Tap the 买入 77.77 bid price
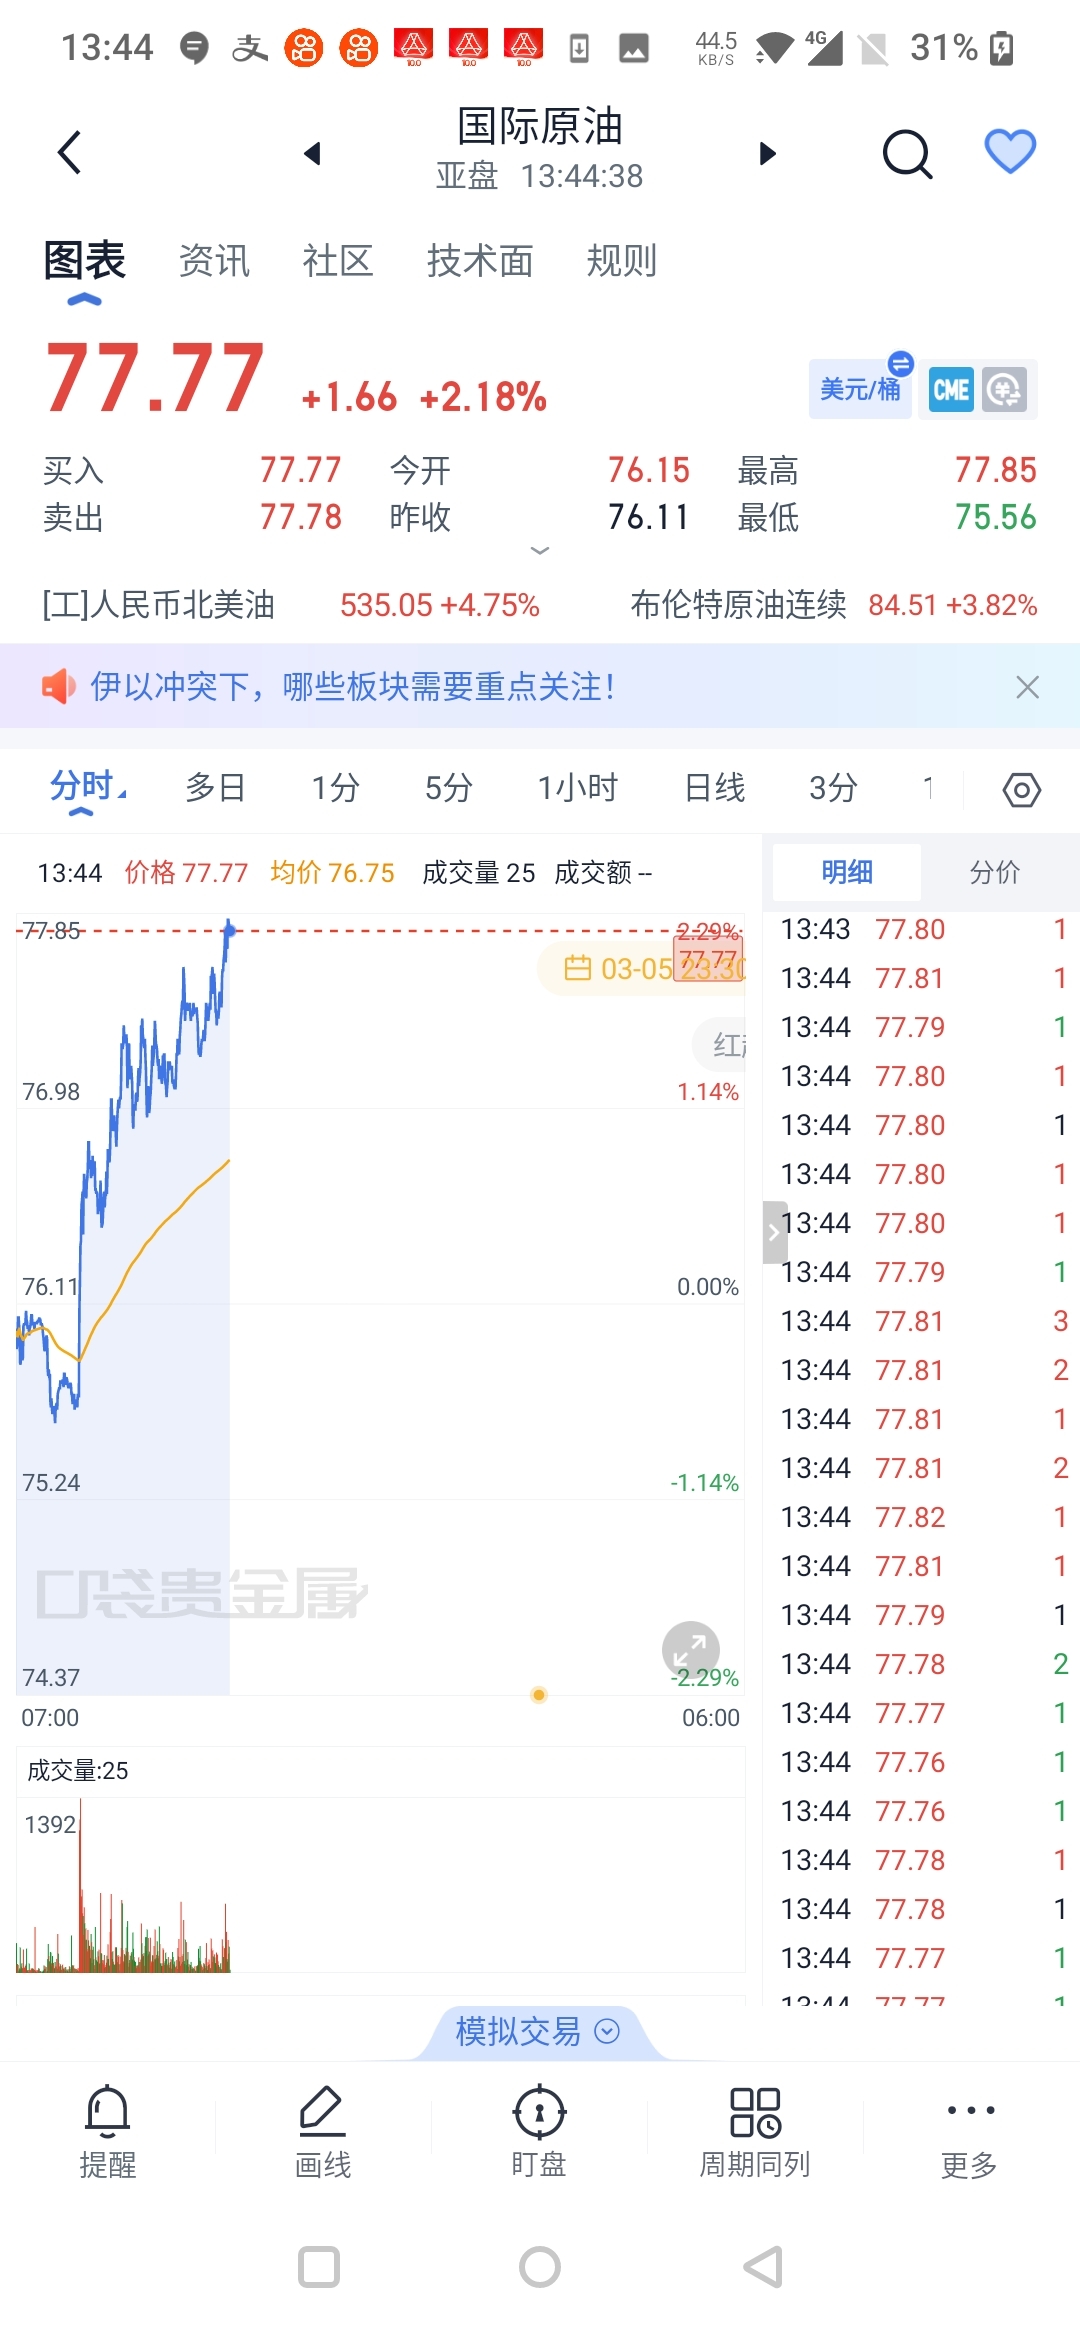Screen dimensions: 1080x2340 (x=300, y=470)
